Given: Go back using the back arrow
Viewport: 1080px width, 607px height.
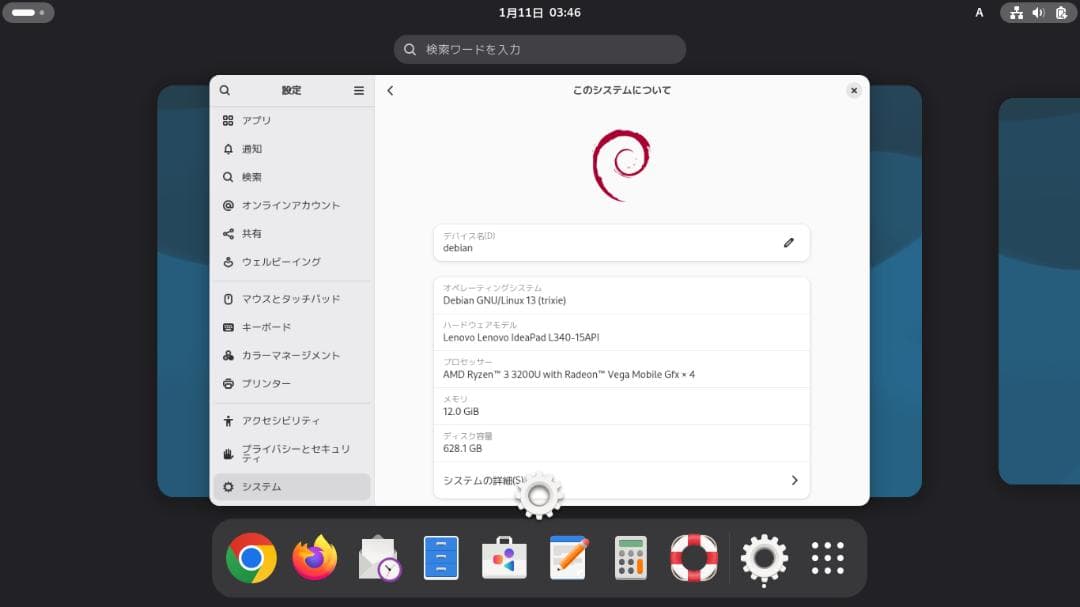Looking at the screenshot, I should click(390, 90).
